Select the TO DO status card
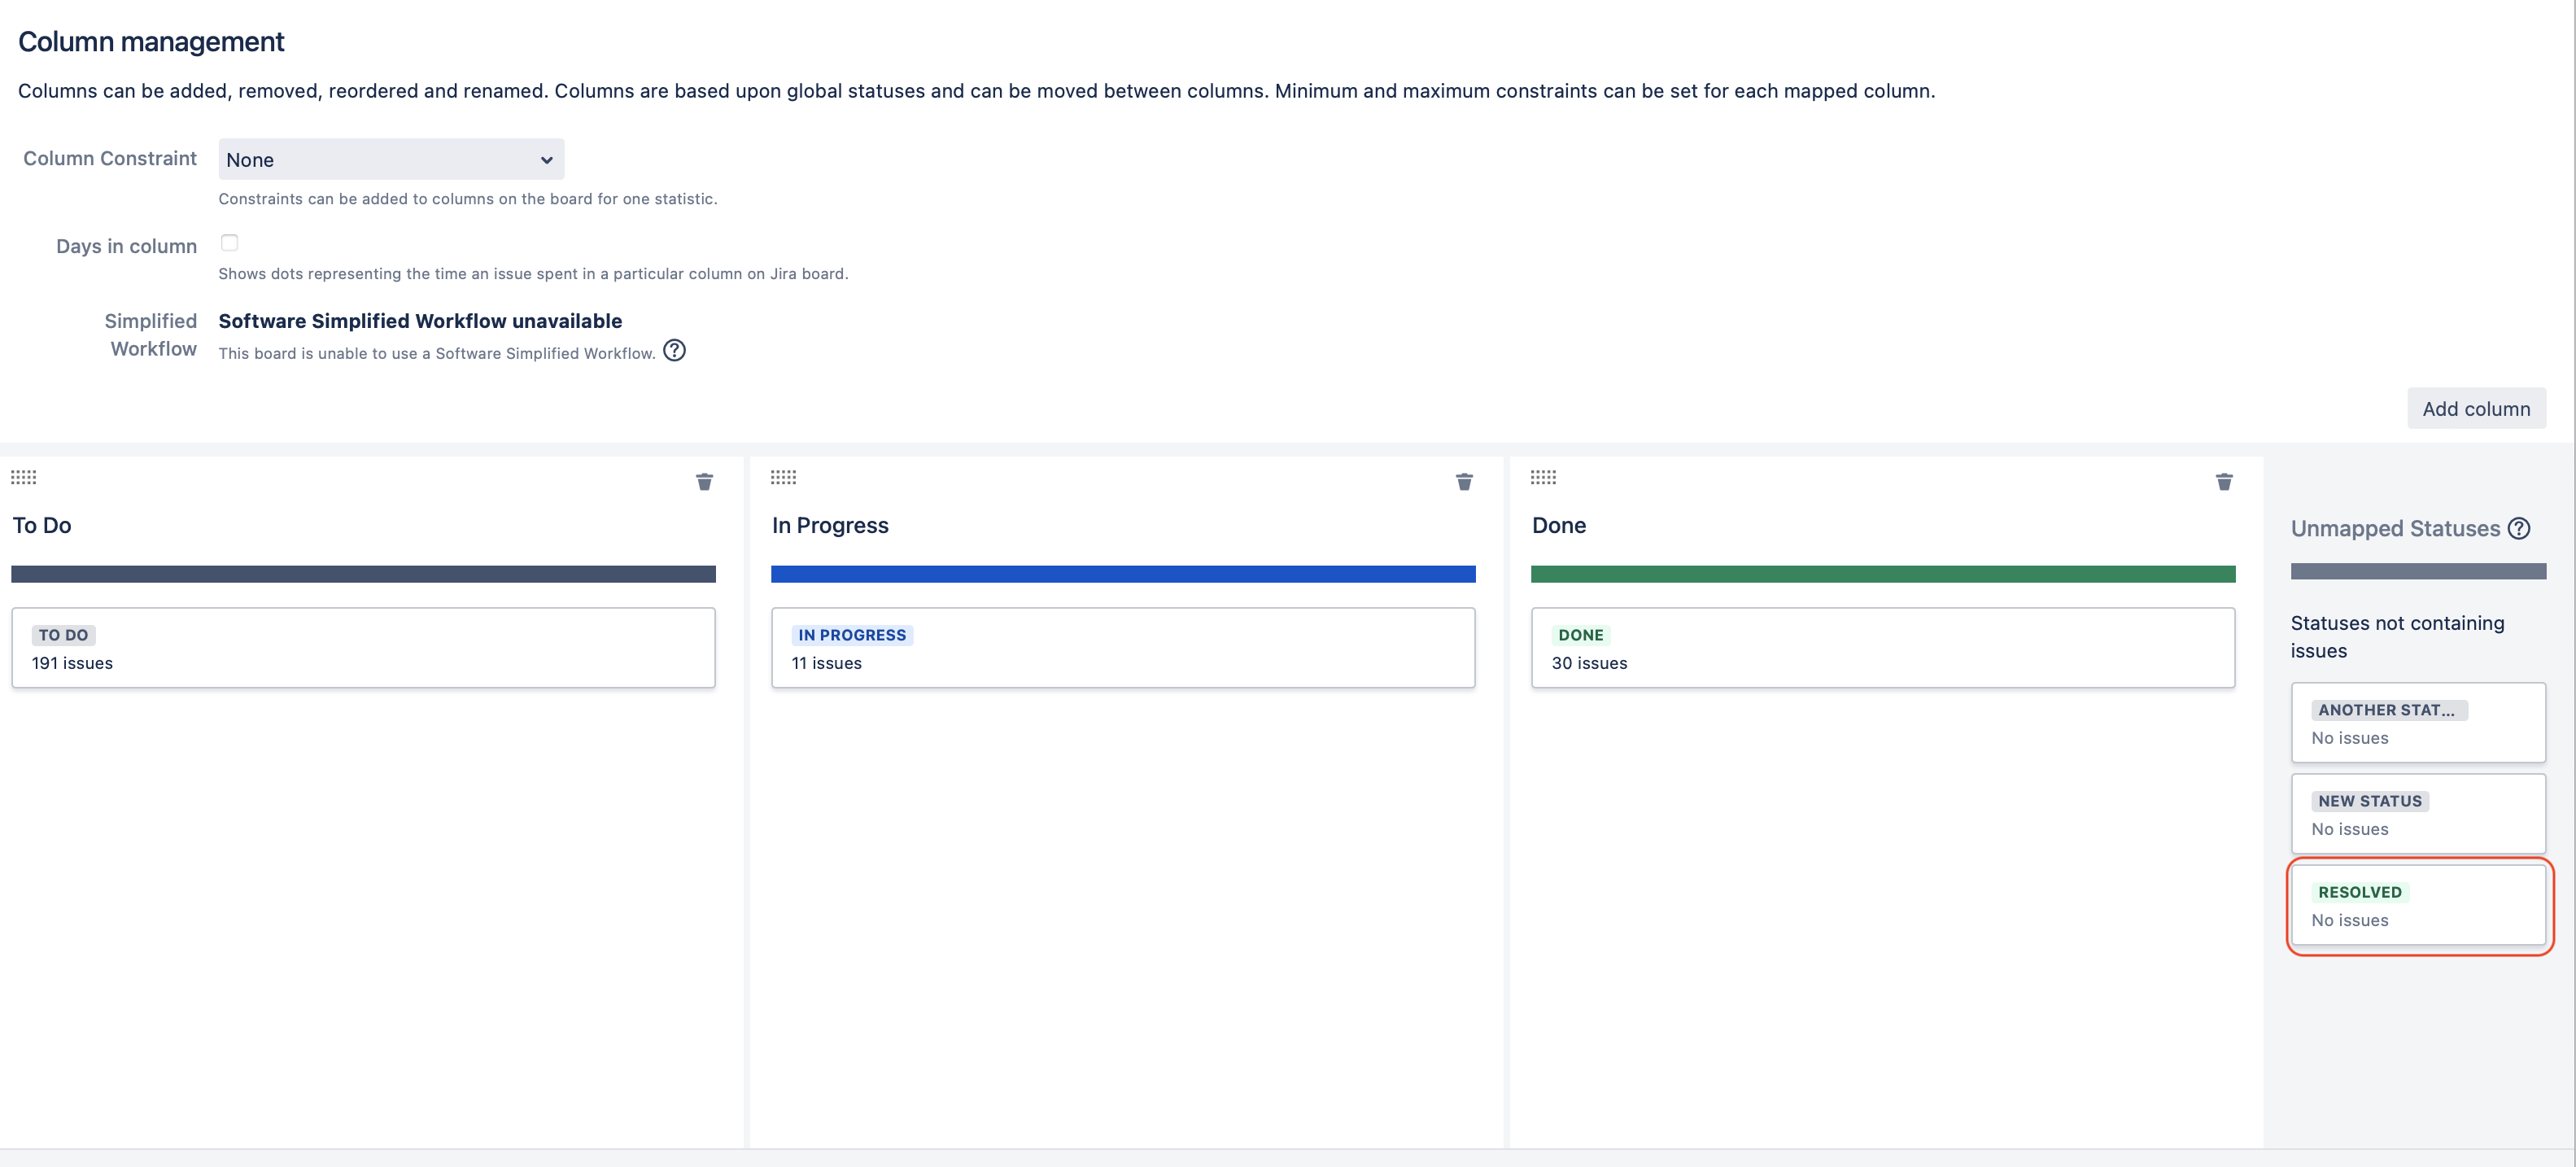This screenshot has height=1167, width=2576. pos(363,648)
